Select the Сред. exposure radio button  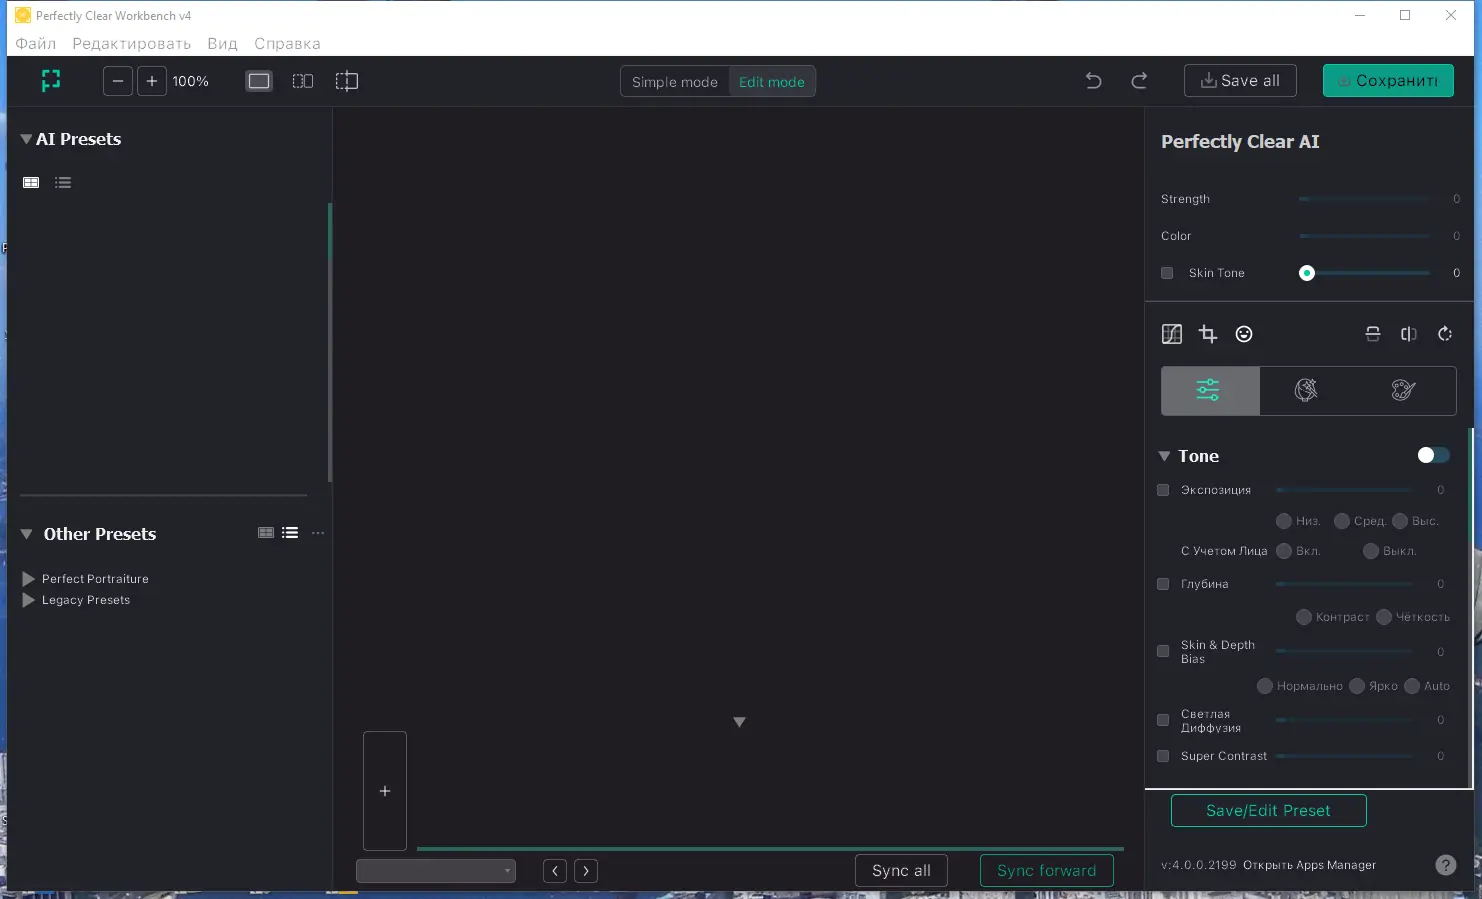(x=1342, y=521)
